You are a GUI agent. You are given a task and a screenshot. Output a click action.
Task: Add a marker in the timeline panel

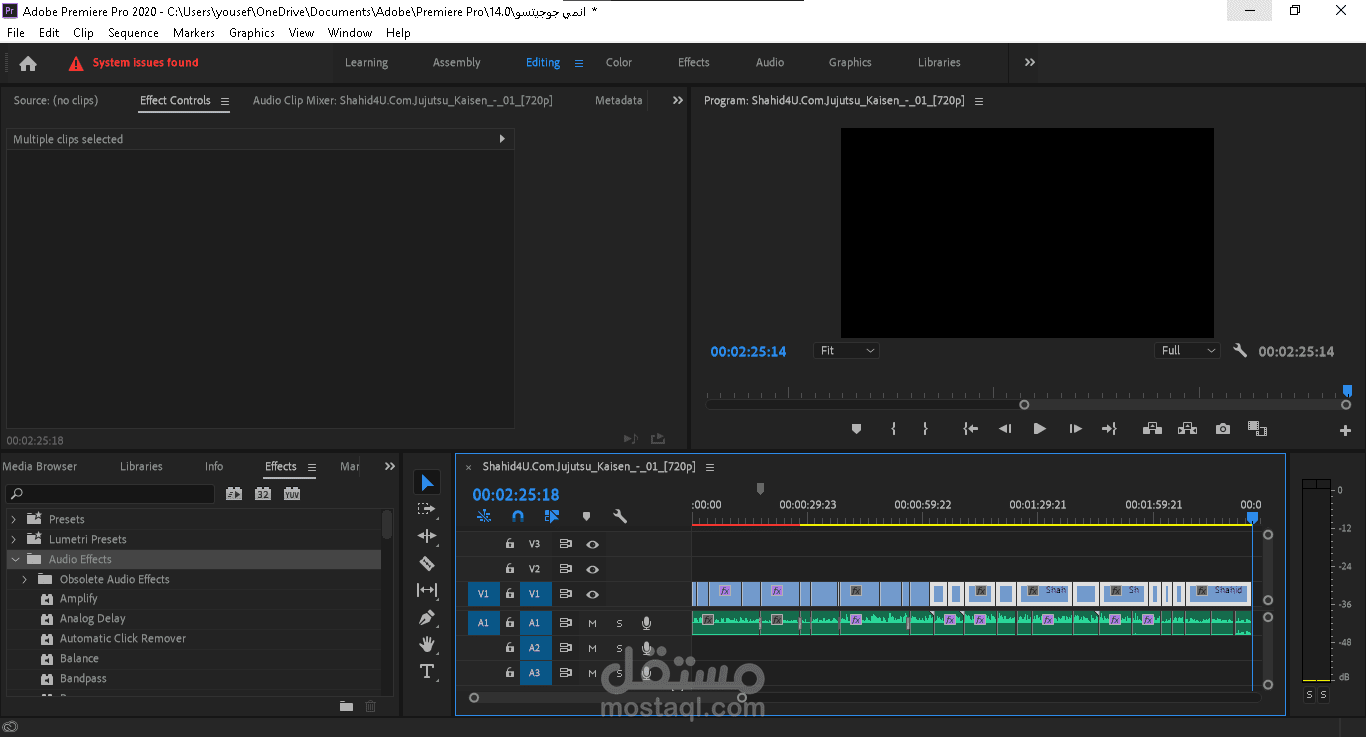click(586, 516)
